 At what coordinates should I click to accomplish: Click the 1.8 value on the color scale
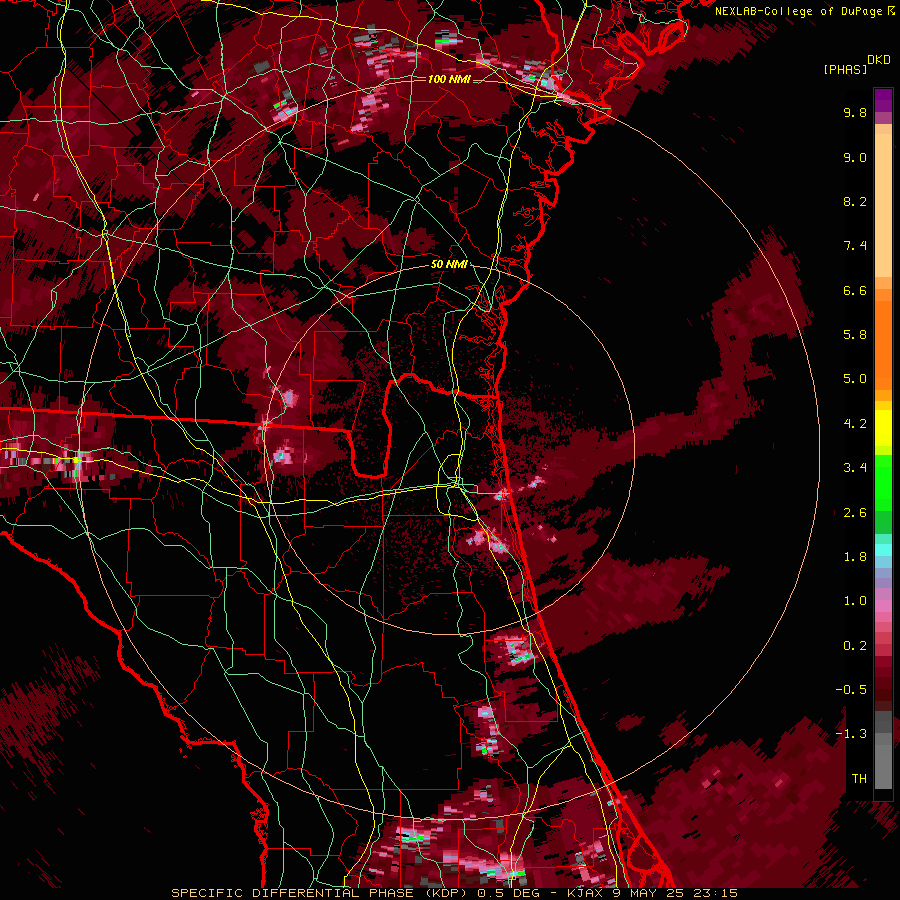(855, 557)
